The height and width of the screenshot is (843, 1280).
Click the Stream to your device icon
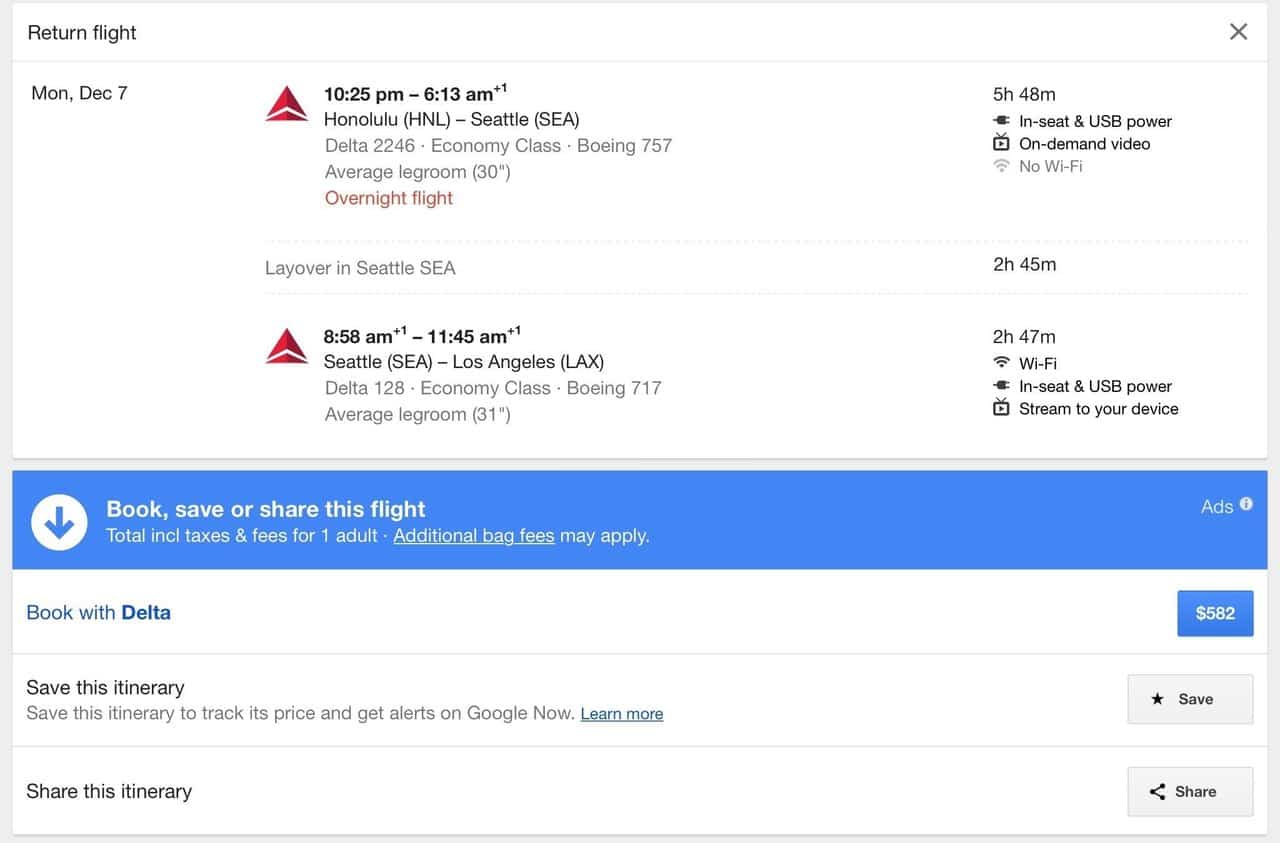1002,408
